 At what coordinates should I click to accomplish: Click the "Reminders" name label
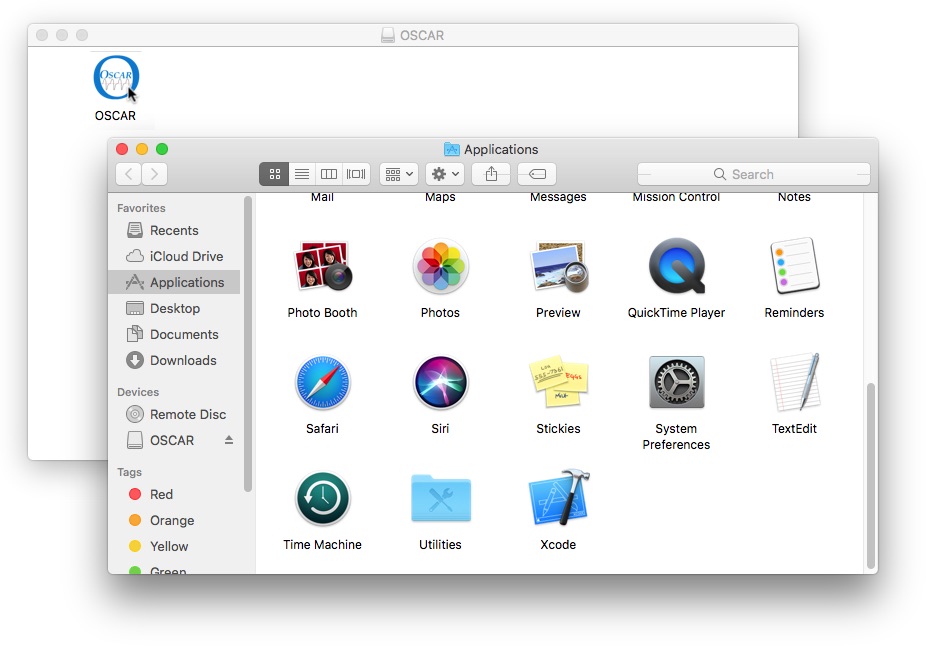point(794,312)
